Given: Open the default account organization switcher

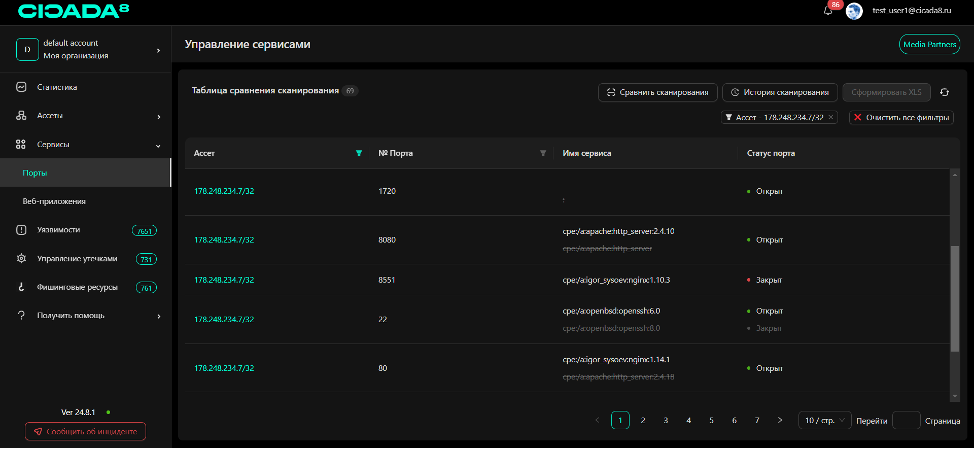Looking at the screenshot, I should 86,49.
